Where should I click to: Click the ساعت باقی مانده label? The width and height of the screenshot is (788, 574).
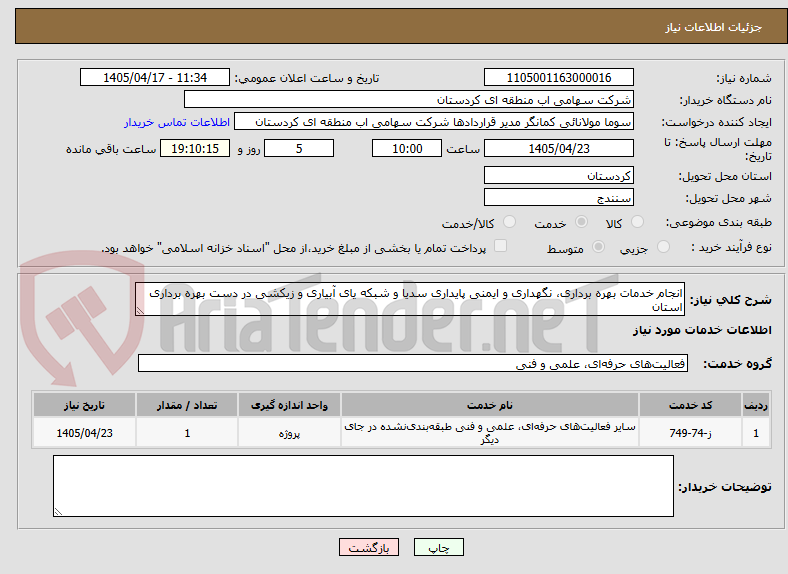click(x=111, y=149)
